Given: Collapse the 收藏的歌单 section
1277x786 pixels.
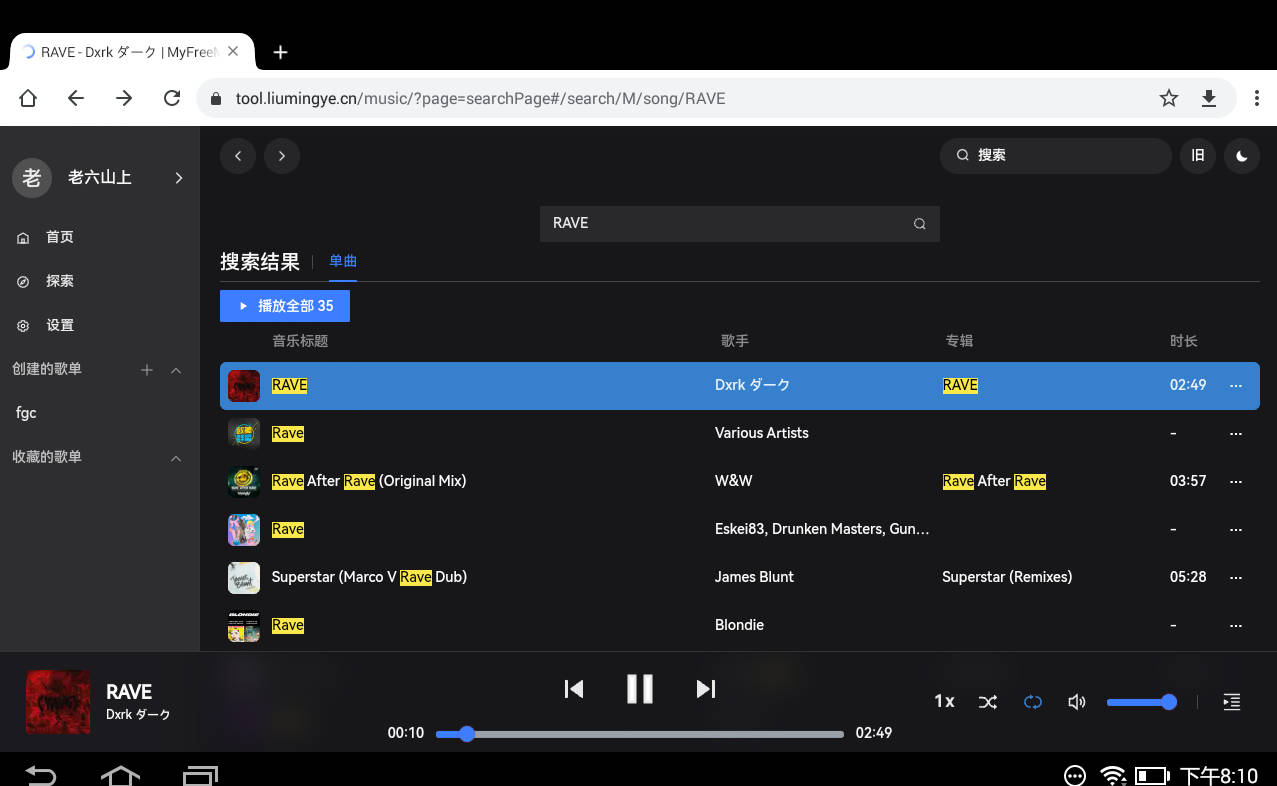Looking at the screenshot, I should [x=176, y=458].
